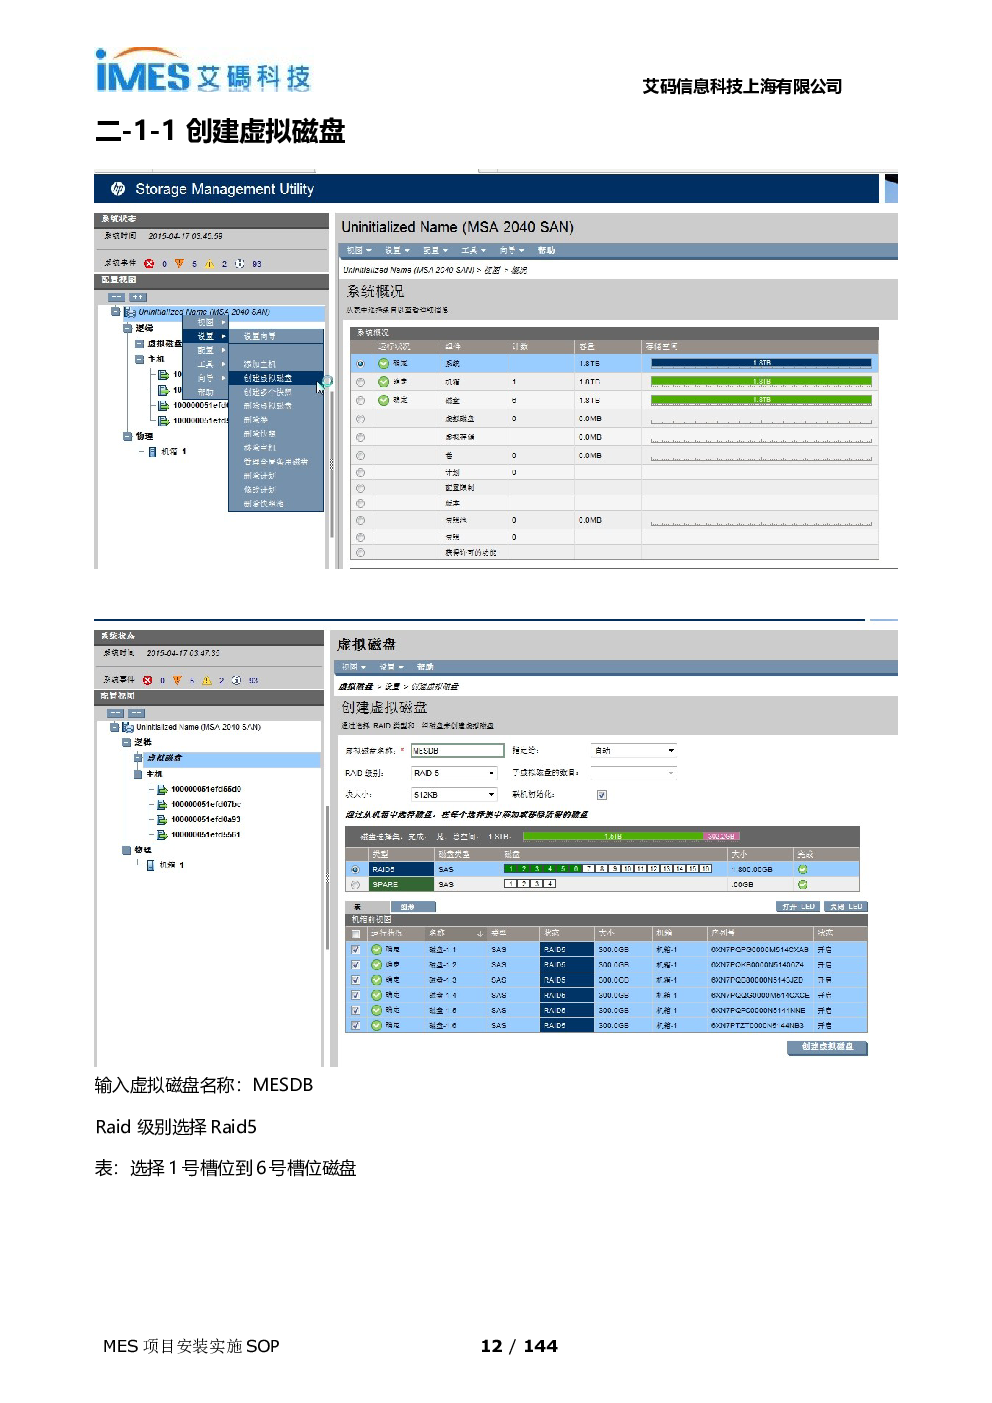Viewport: 992px width, 1403px height.
Task: Collapse the hosts node in lower tree
Action: click(138, 773)
